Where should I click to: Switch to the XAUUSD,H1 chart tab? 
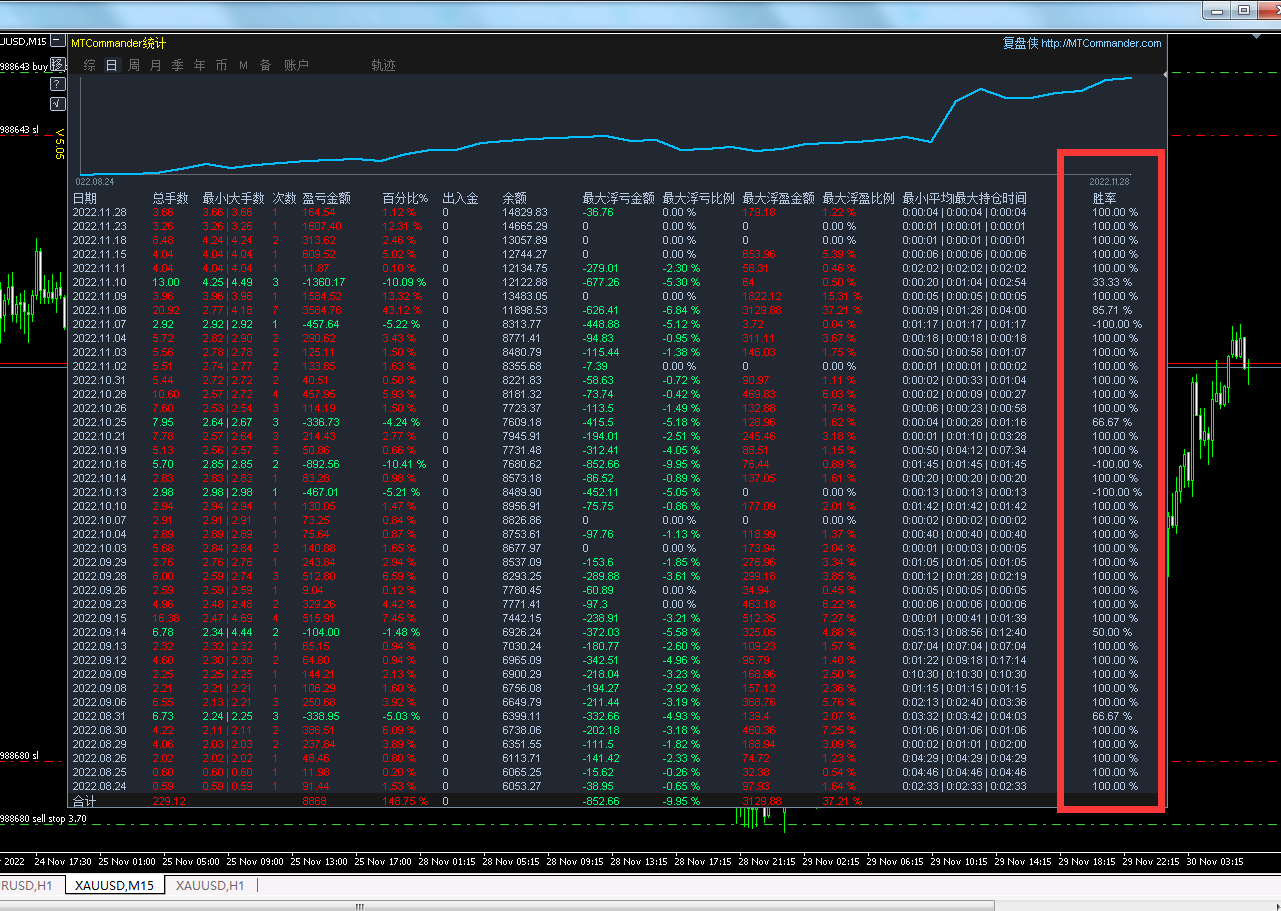click(210, 885)
